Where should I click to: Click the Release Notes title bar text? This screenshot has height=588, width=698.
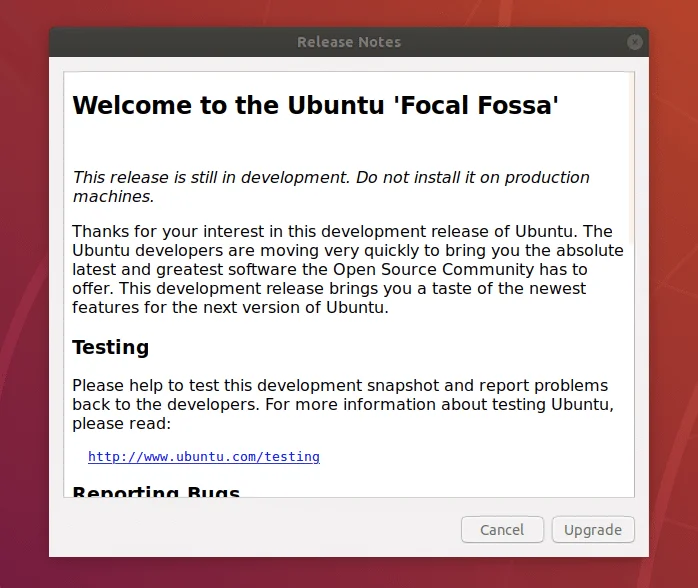click(349, 42)
